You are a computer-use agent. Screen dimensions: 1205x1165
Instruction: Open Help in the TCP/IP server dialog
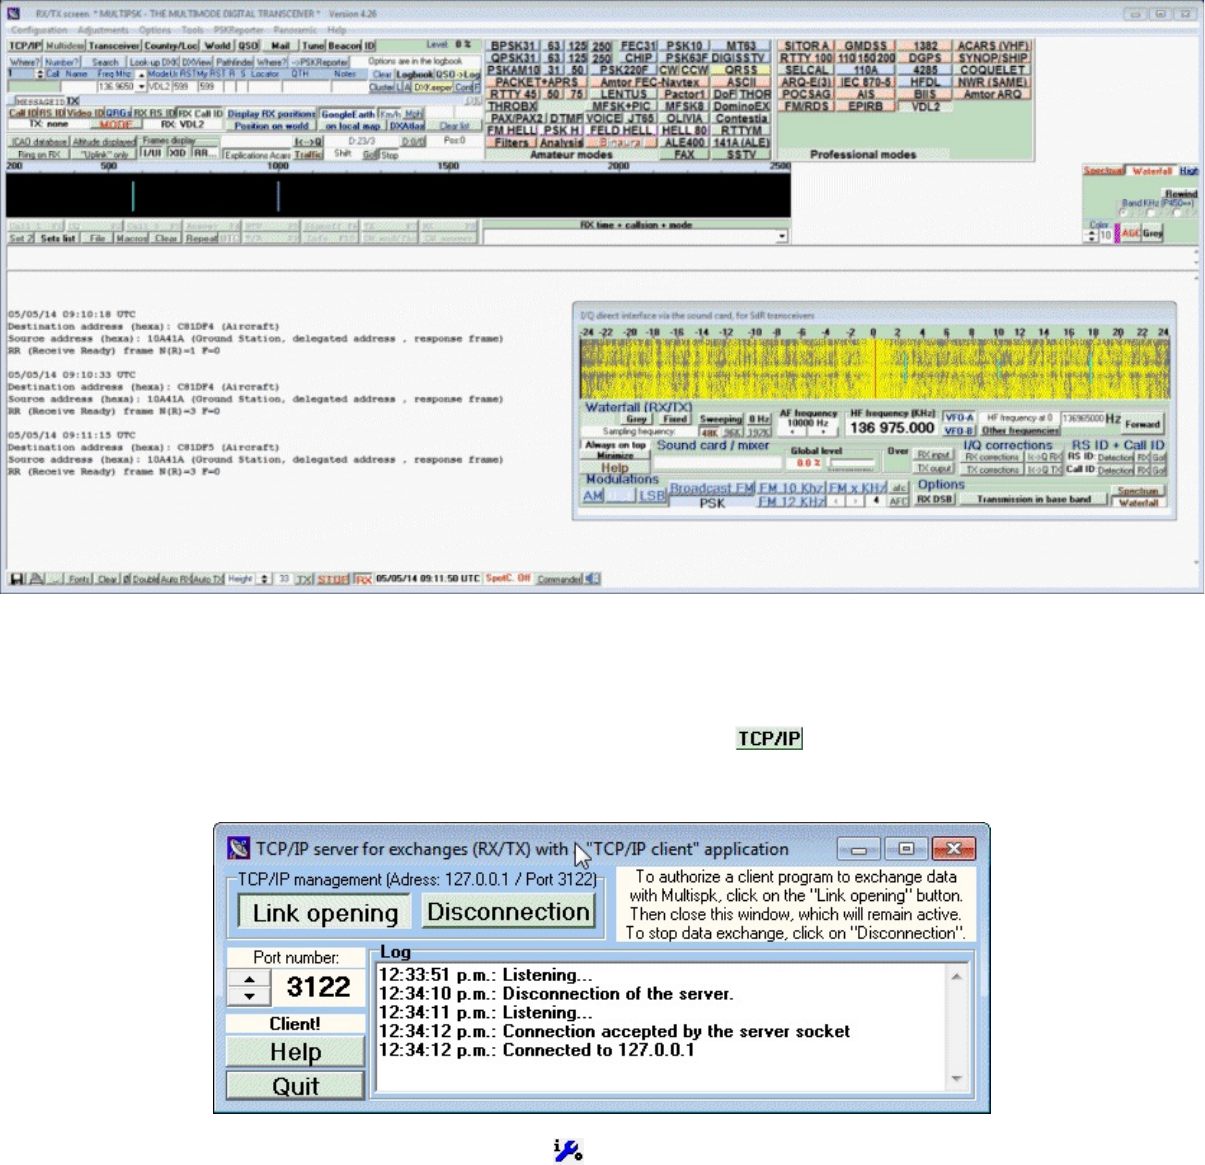coord(295,1052)
